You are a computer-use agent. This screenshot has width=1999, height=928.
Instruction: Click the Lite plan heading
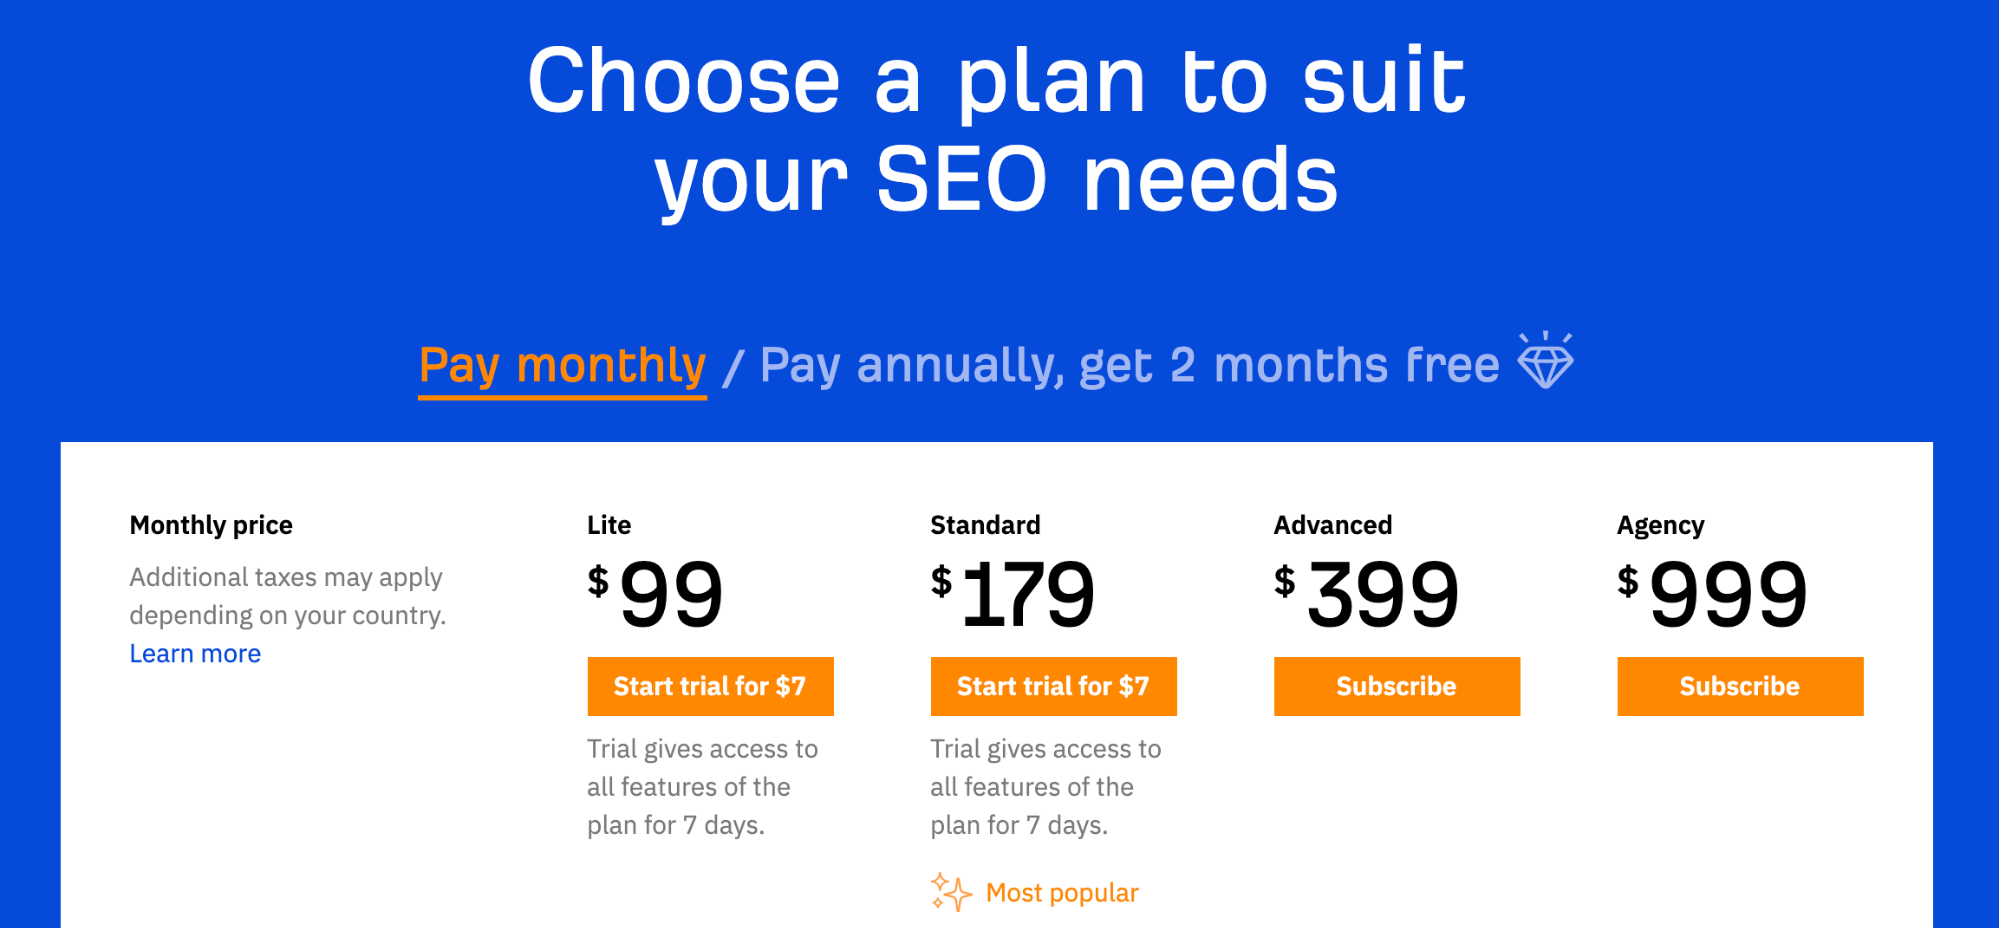pyautogui.click(x=607, y=524)
